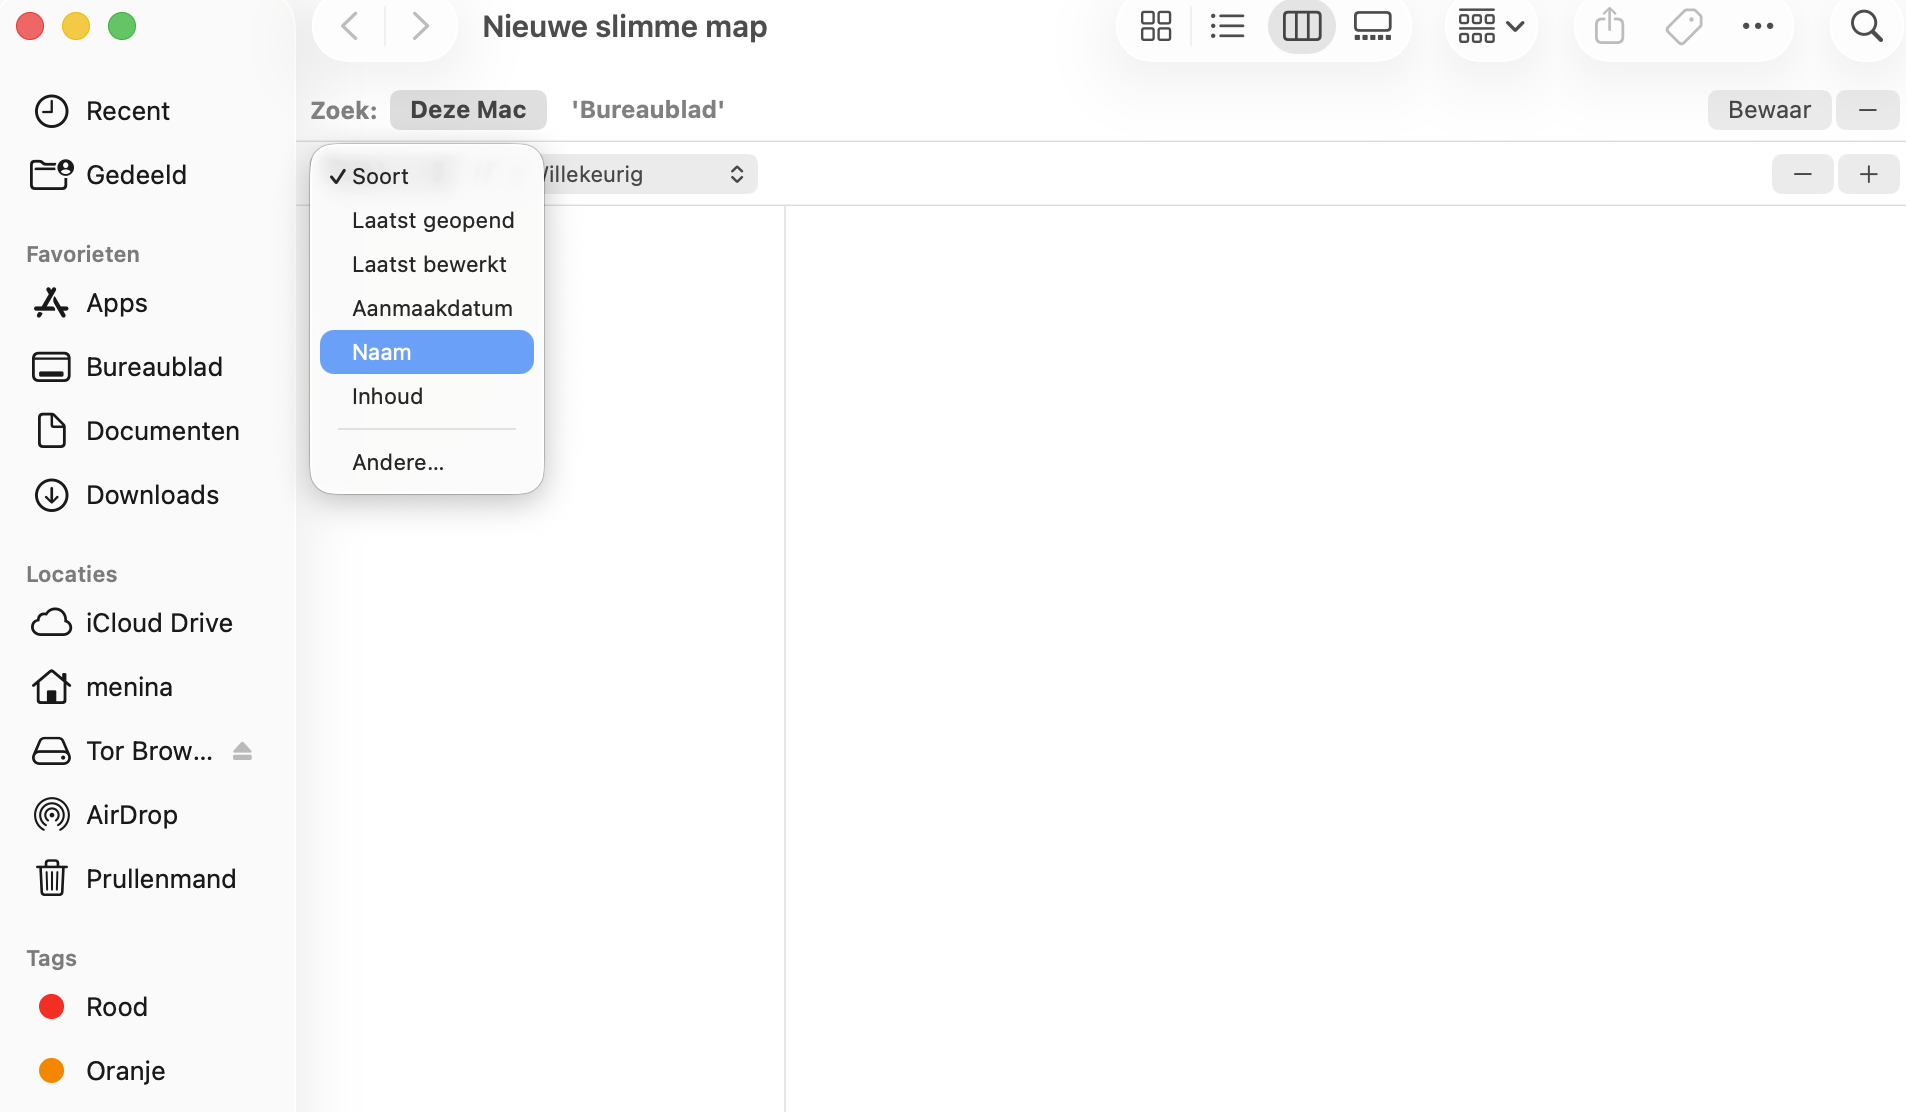The width and height of the screenshot is (1906, 1112).
Task: Open AirDrop from the sidebar
Action: 131,814
